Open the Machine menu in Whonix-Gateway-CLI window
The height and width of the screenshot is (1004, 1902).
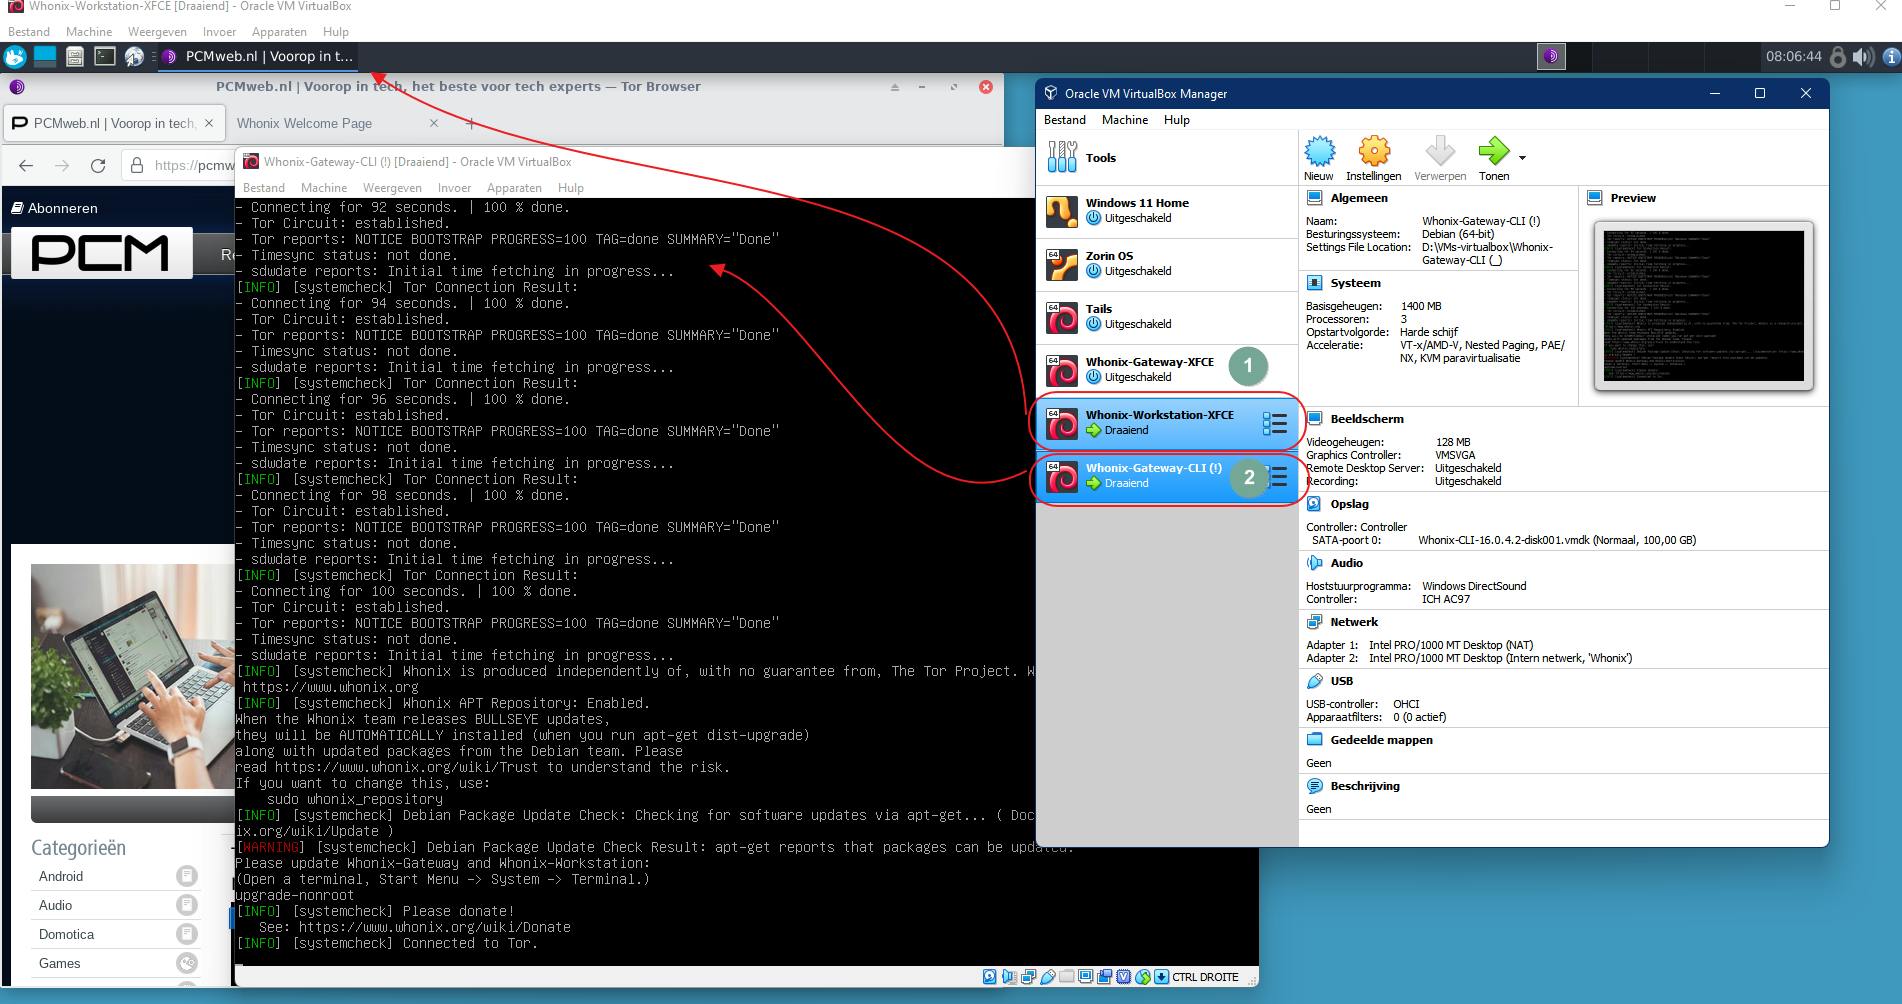[x=324, y=188]
